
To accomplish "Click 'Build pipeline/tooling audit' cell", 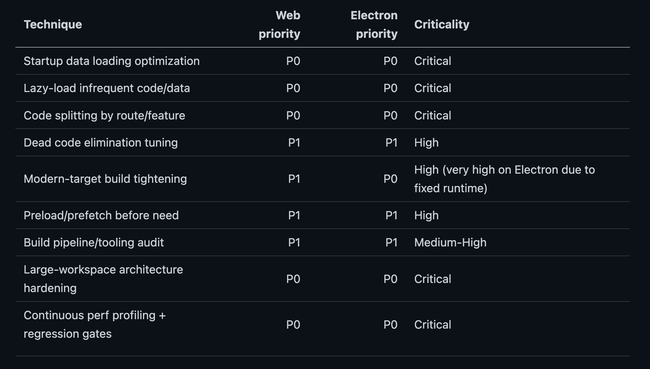I will point(94,243).
